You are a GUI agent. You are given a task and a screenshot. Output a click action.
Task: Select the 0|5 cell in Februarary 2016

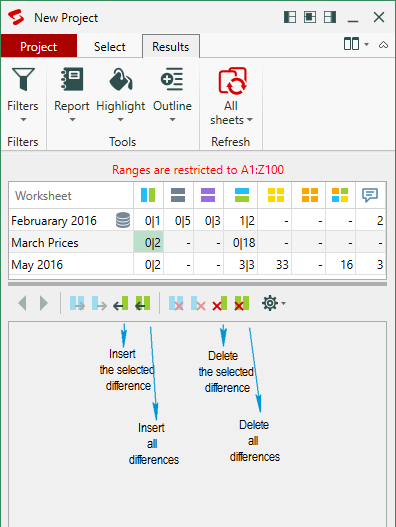coord(179,220)
